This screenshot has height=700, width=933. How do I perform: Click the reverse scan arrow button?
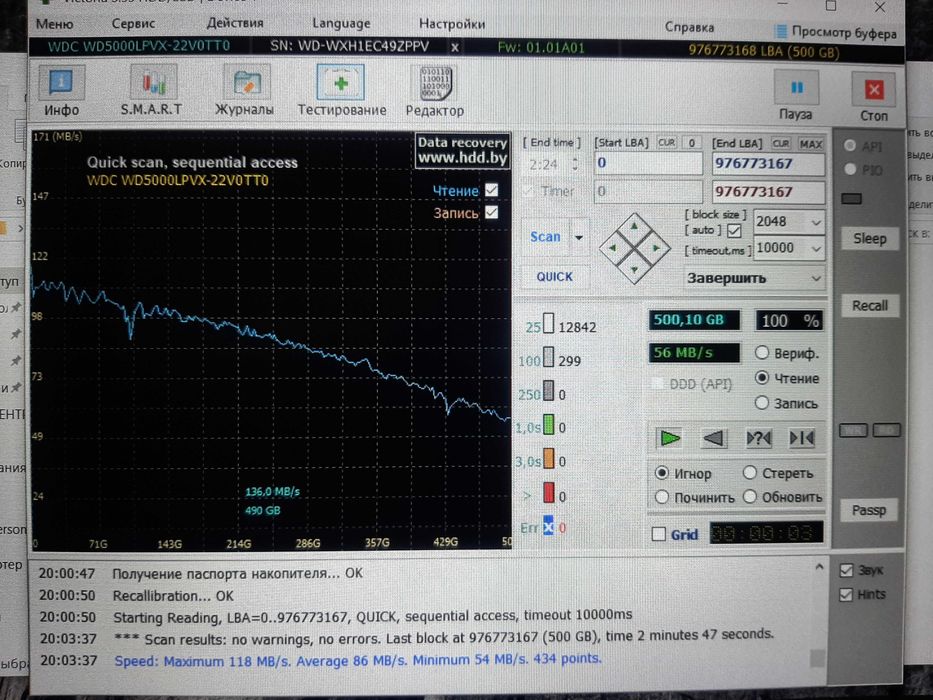713,439
